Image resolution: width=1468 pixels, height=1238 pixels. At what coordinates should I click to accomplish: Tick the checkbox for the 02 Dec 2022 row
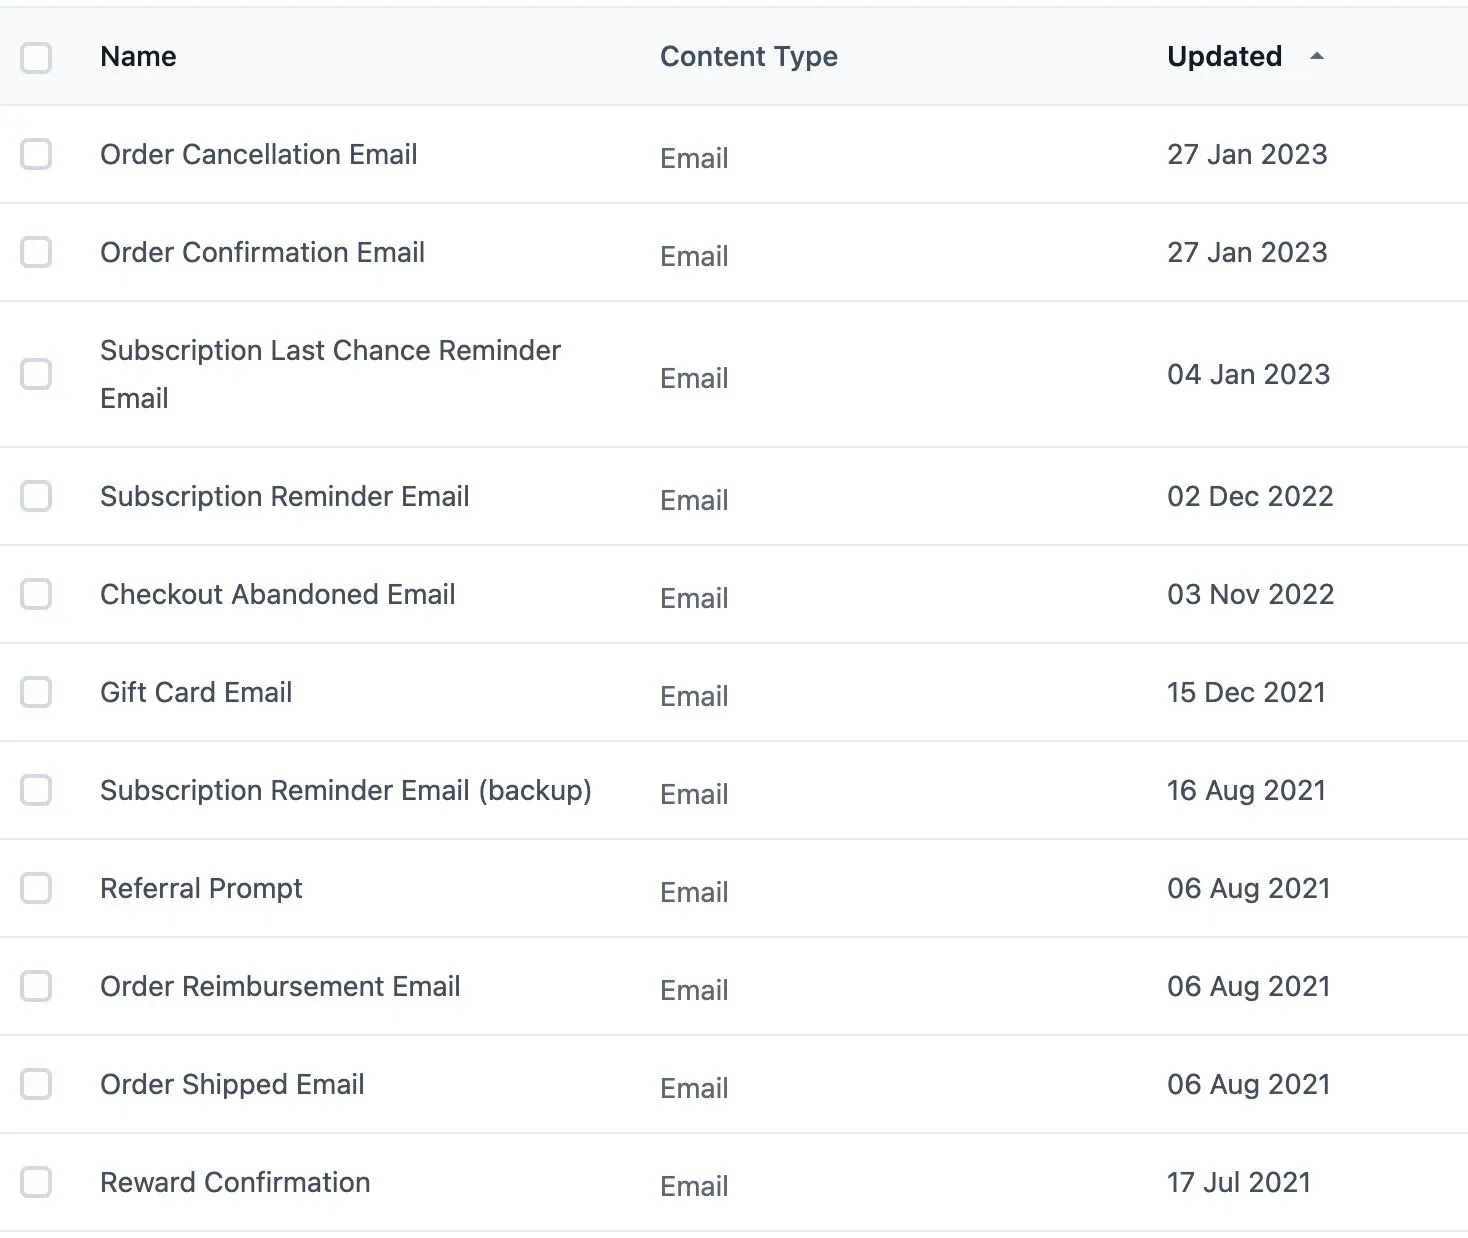pyautogui.click(x=36, y=496)
